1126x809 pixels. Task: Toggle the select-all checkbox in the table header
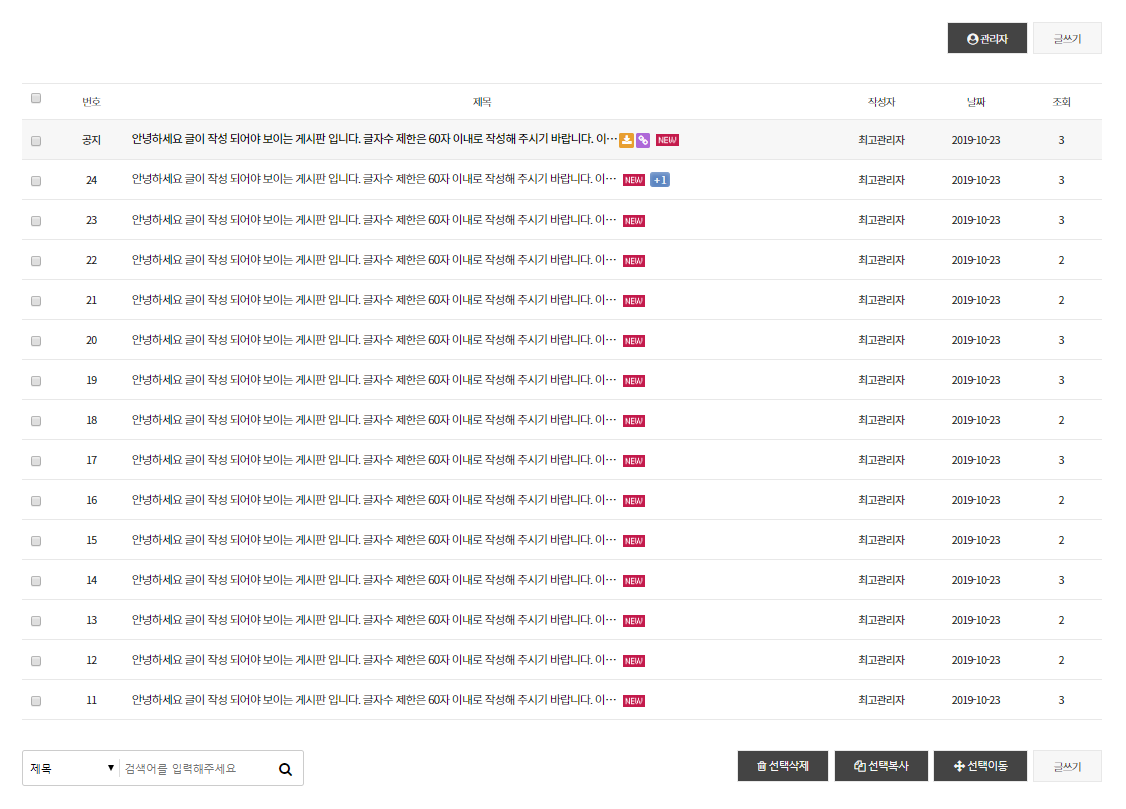click(36, 98)
